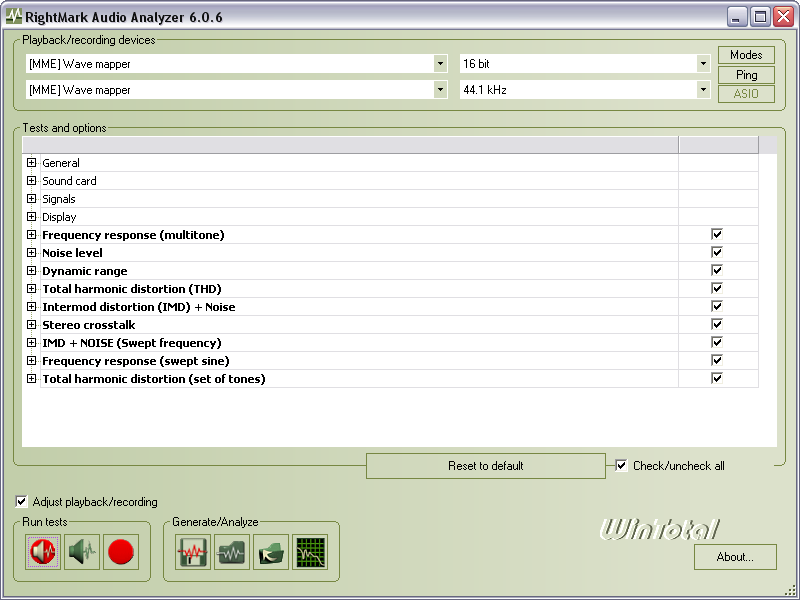
Task: Click the ASIO button
Action: (746, 94)
